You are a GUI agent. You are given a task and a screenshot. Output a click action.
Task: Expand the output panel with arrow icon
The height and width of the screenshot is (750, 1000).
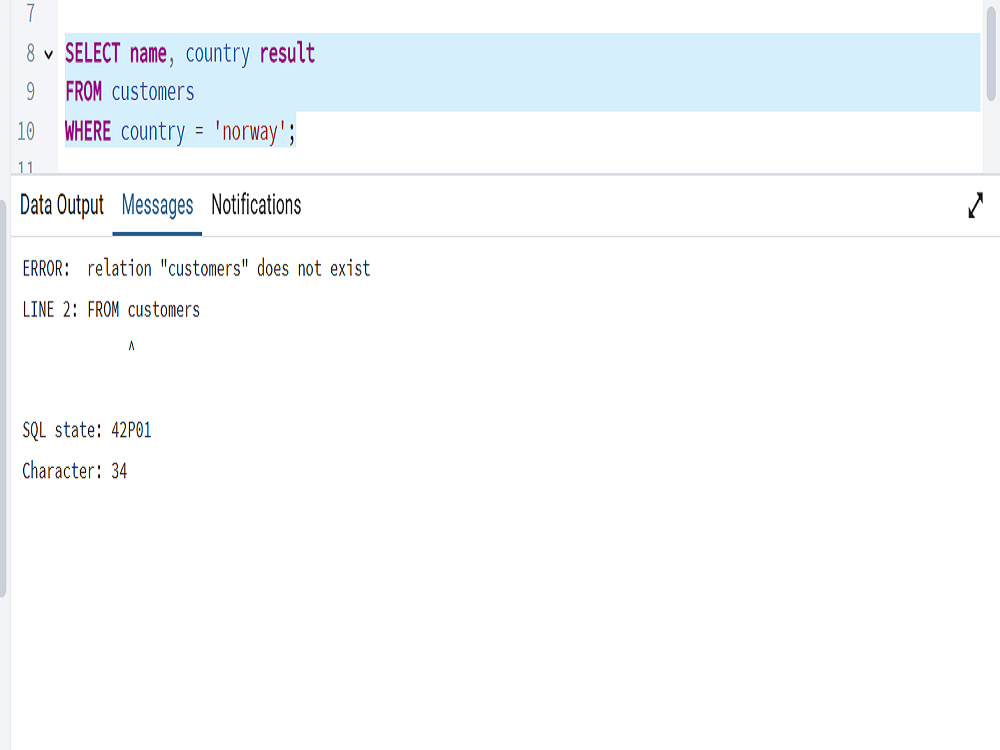976,205
